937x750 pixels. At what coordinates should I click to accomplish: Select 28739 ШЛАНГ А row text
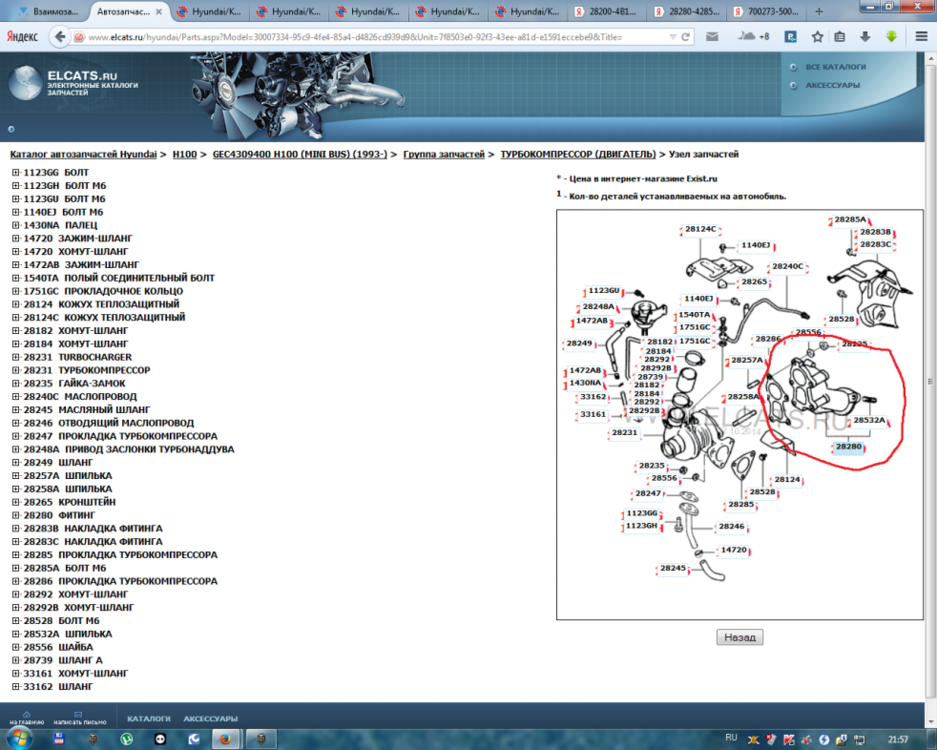tap(63, 660)
